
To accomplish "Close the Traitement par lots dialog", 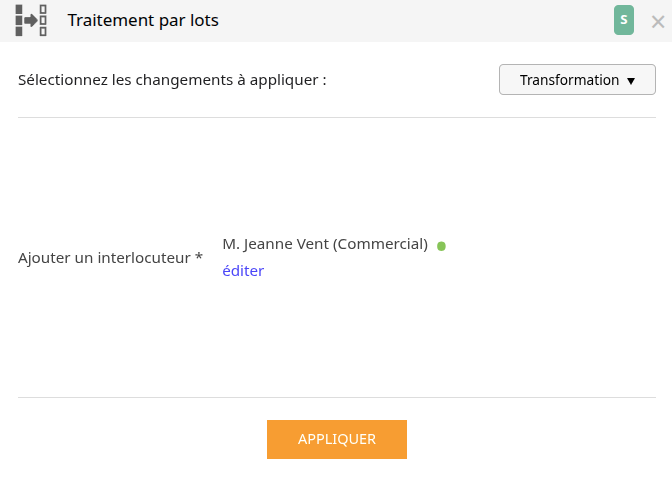I will pyautogui.click(x=658, y=21).
